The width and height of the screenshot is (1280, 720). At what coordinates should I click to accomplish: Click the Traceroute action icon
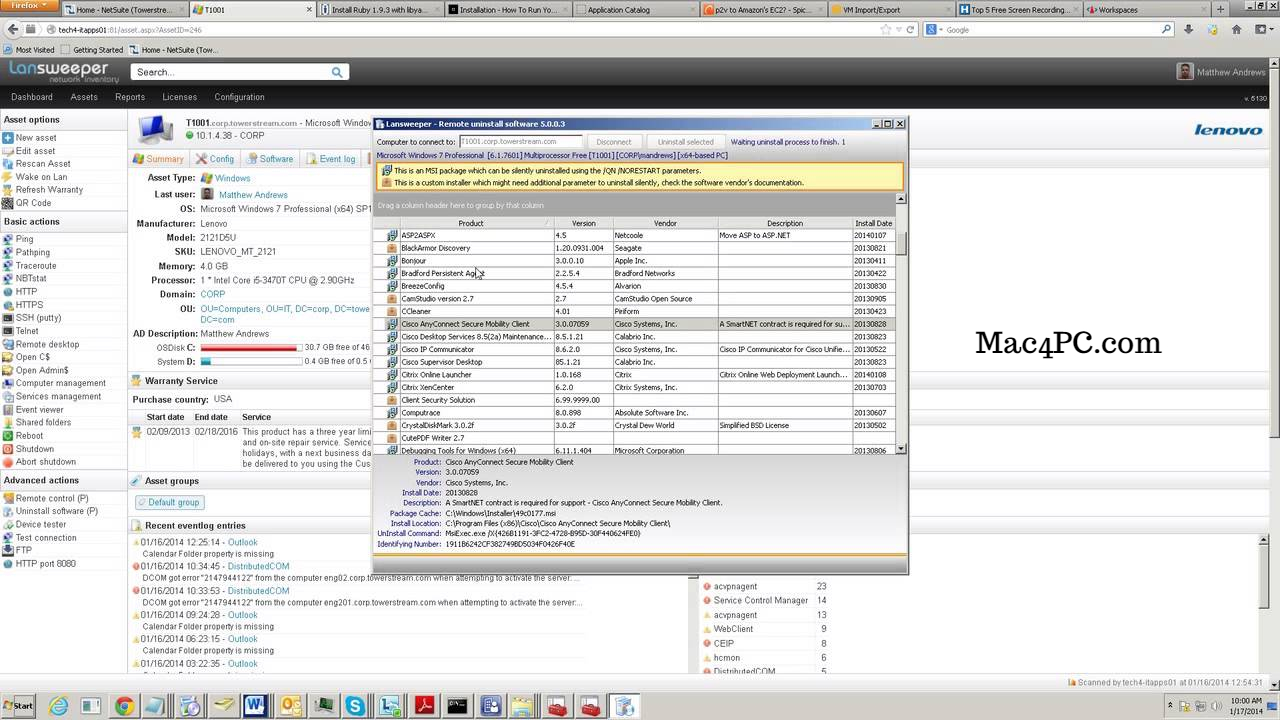tap(8, 266)
